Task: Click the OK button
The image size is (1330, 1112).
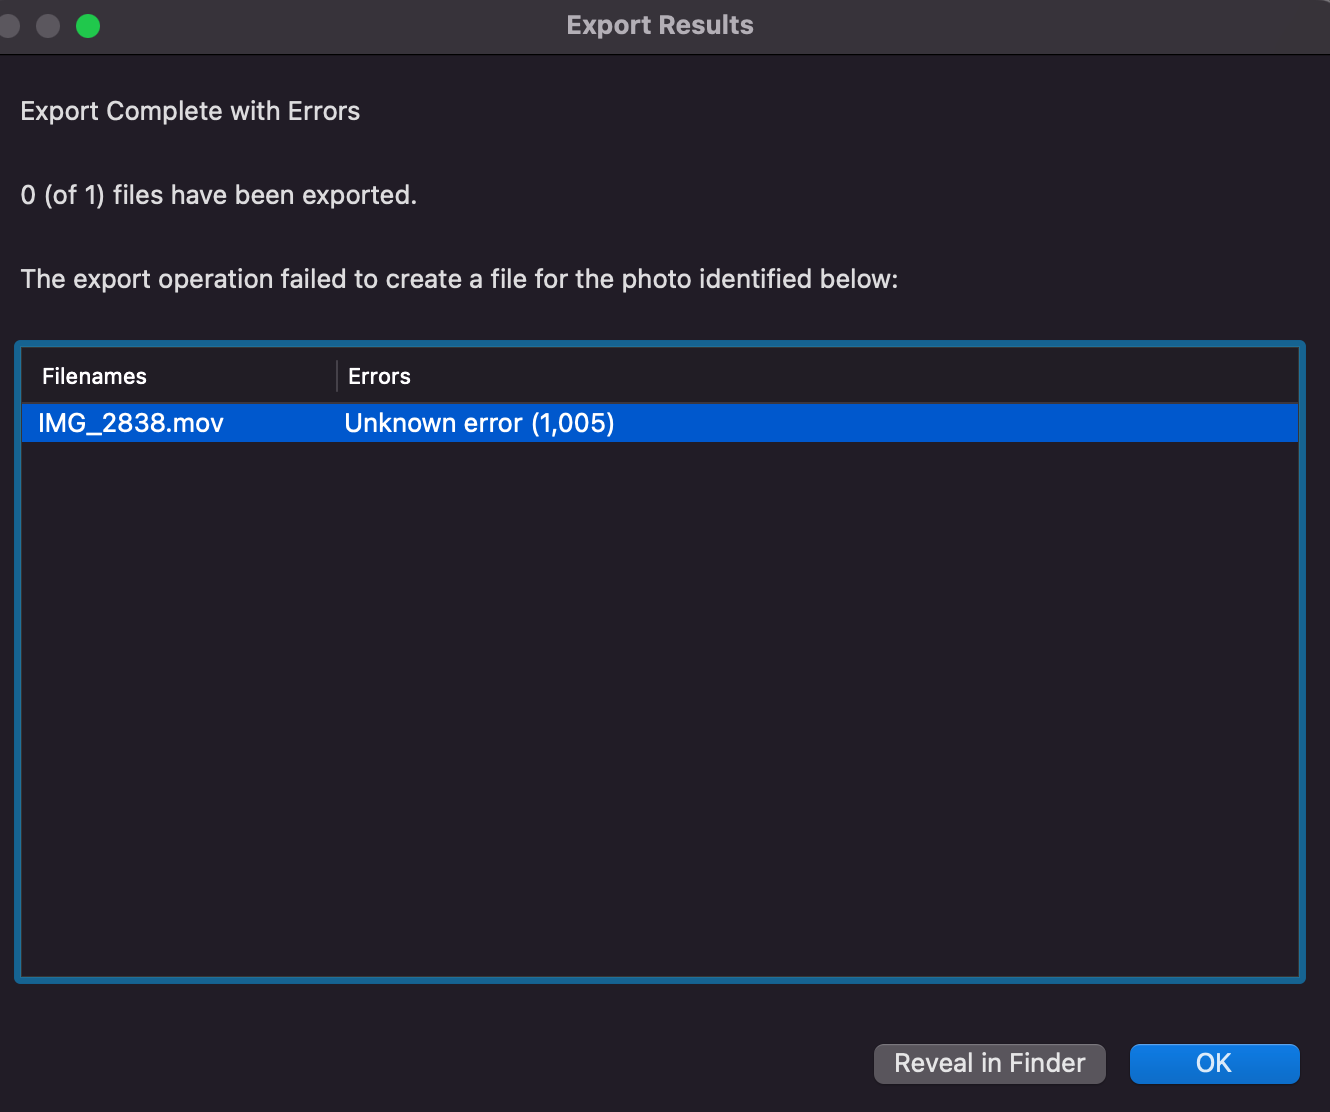Action: tap(1214, 1063)
